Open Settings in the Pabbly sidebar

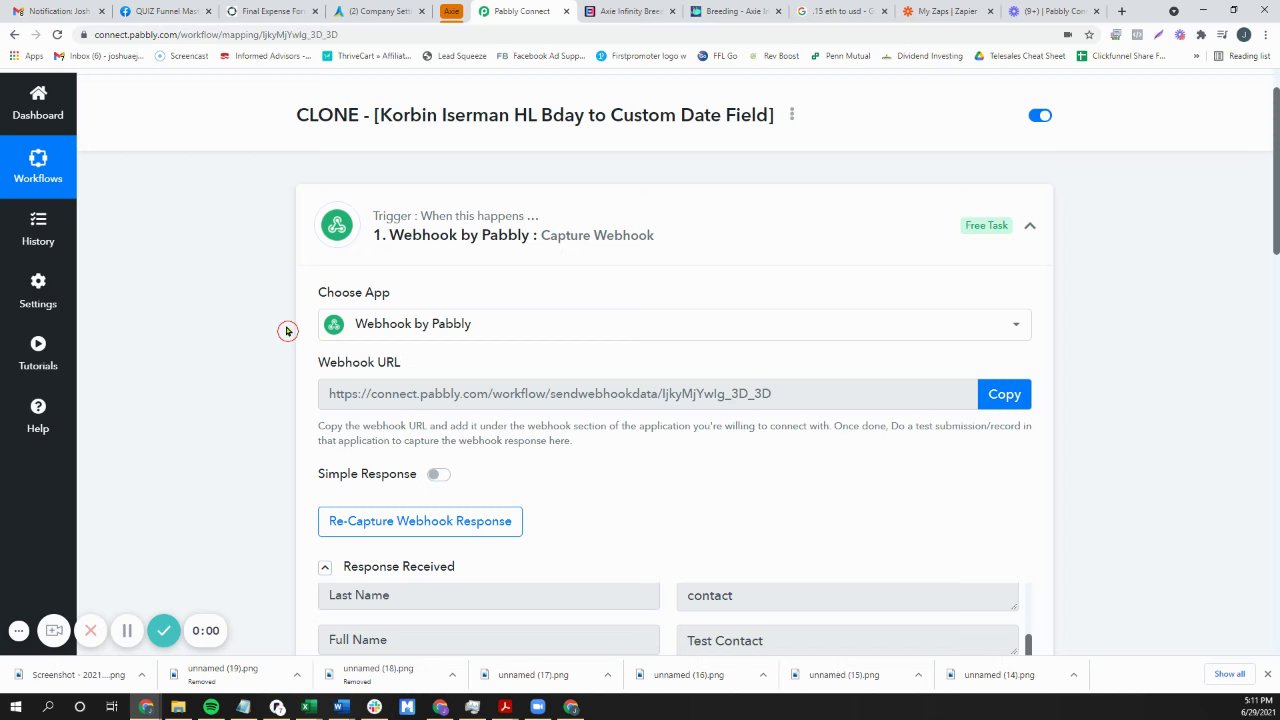click(38, 291)
